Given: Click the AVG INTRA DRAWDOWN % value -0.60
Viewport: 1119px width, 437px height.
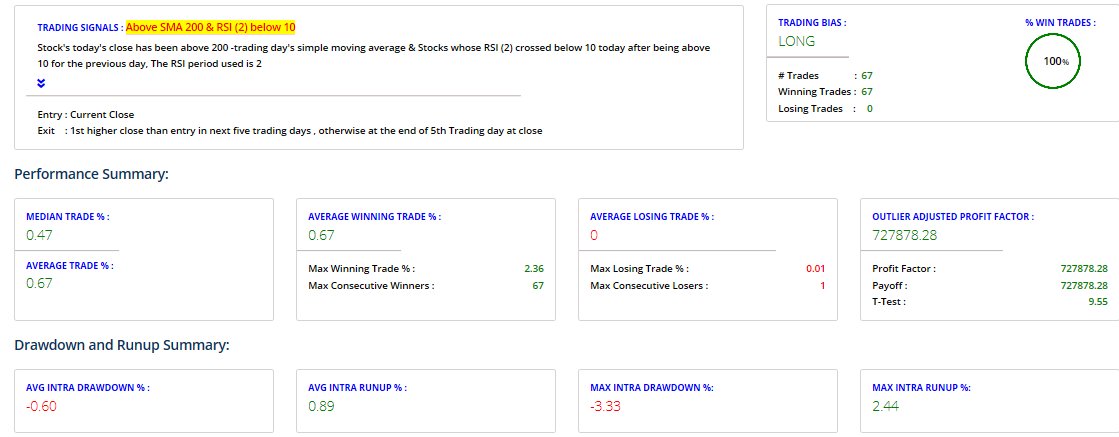Looking at the screenshot, I should pos(42,407).
